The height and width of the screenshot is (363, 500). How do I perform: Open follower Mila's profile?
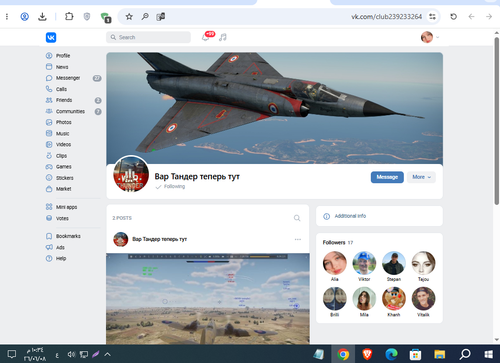click(x=364, y=302)
